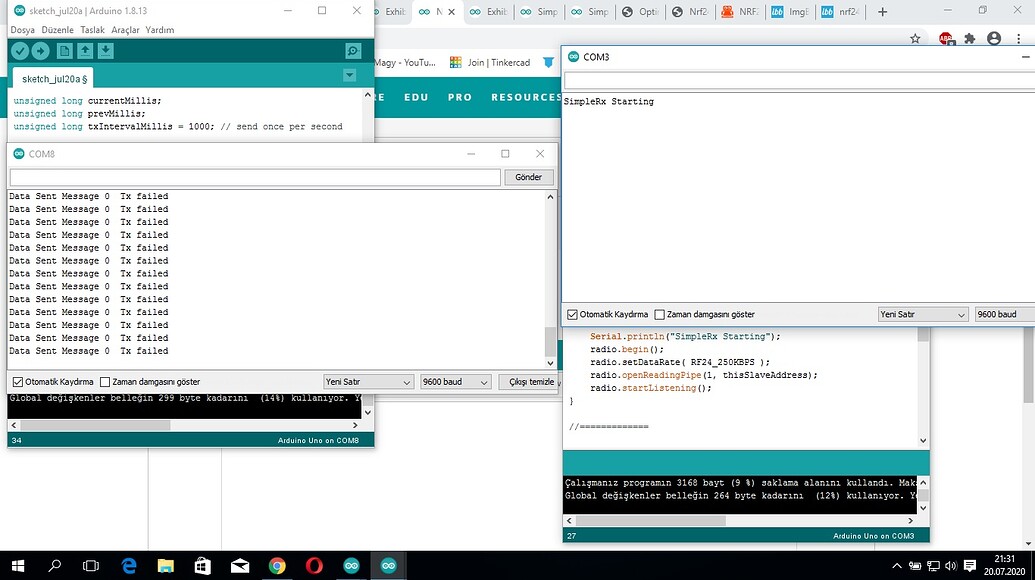Open the Dosya menu

22,30
